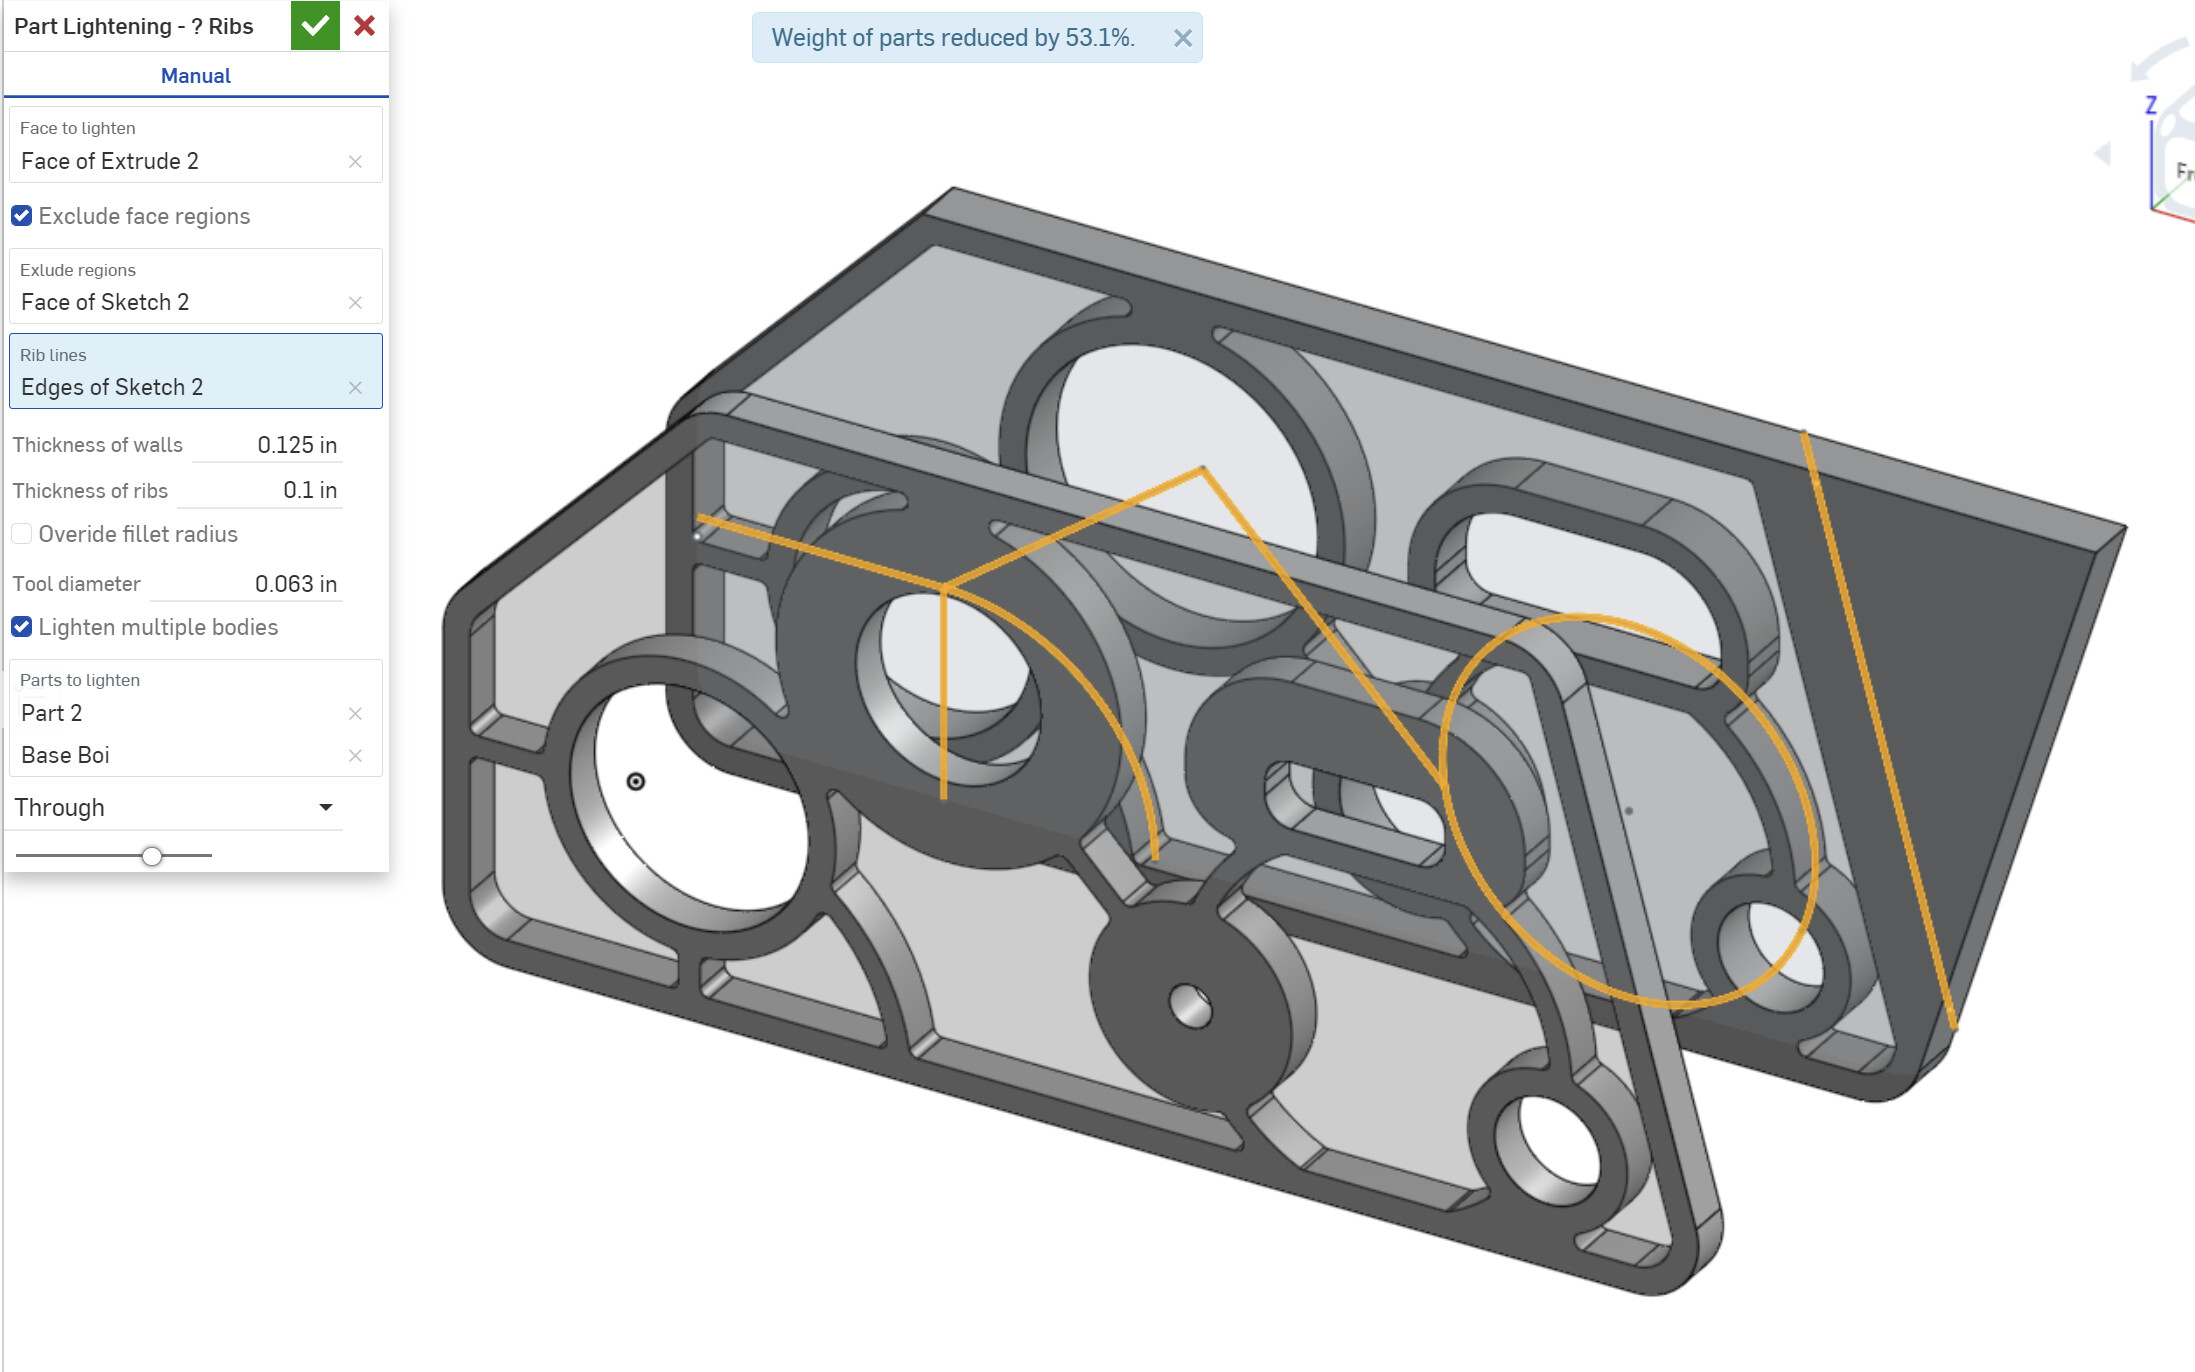Edit the Tool diameter value
This screenshot has height=1372, width=2195.
coord(247,584)
